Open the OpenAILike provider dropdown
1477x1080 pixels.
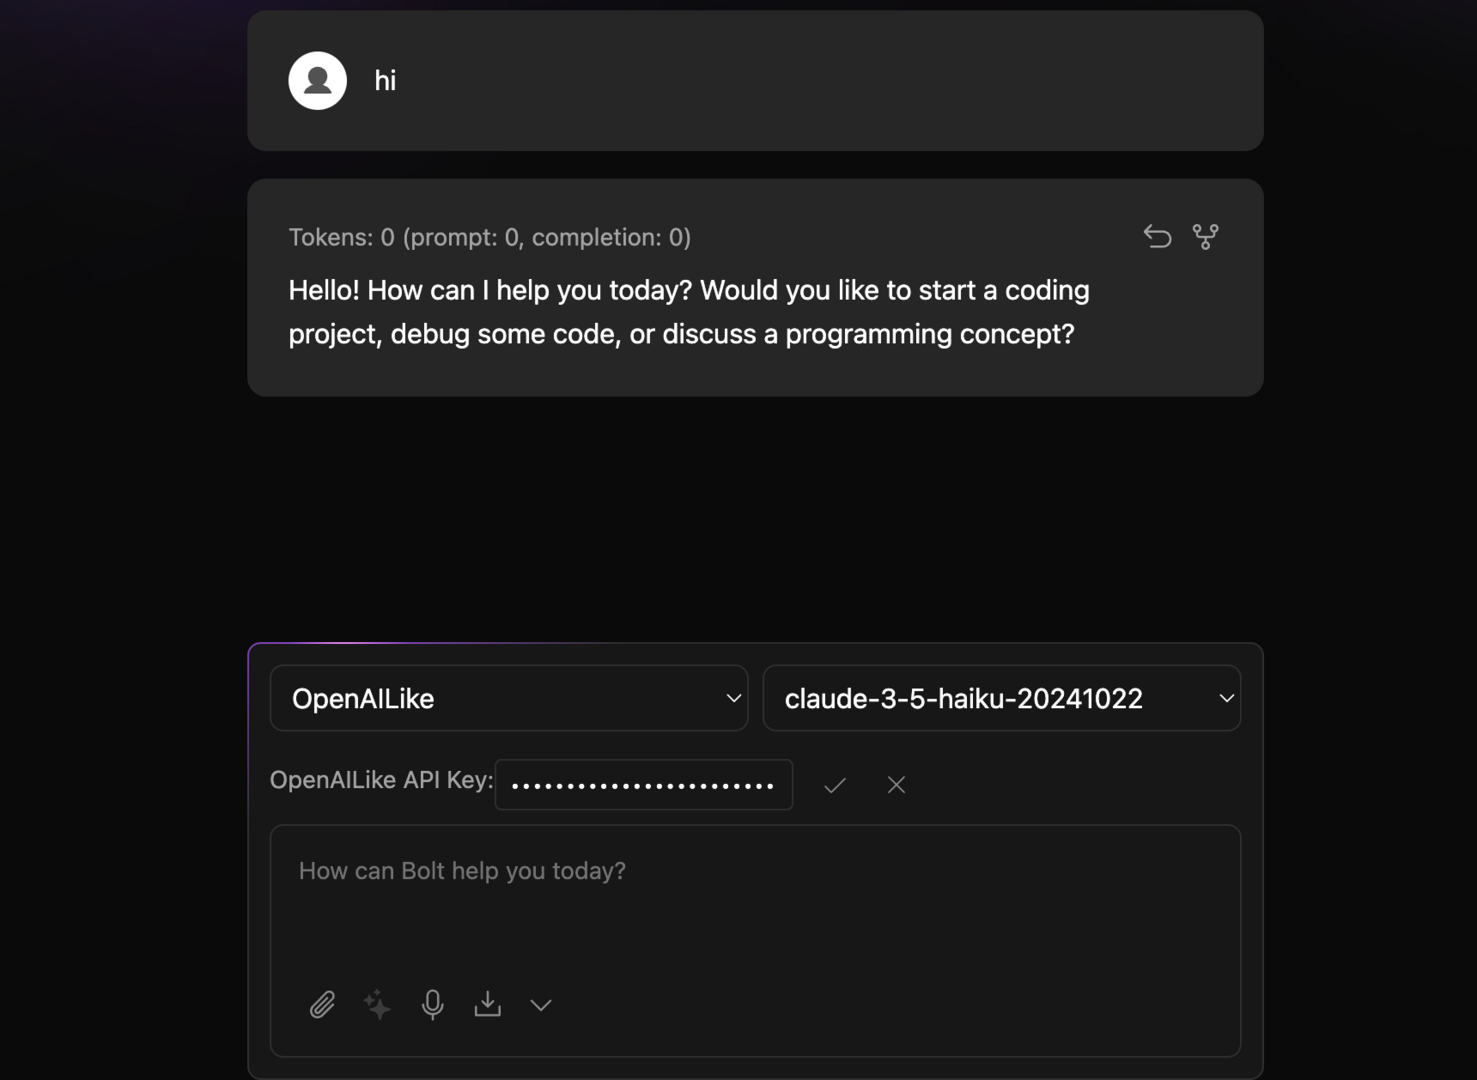(509, 698)
